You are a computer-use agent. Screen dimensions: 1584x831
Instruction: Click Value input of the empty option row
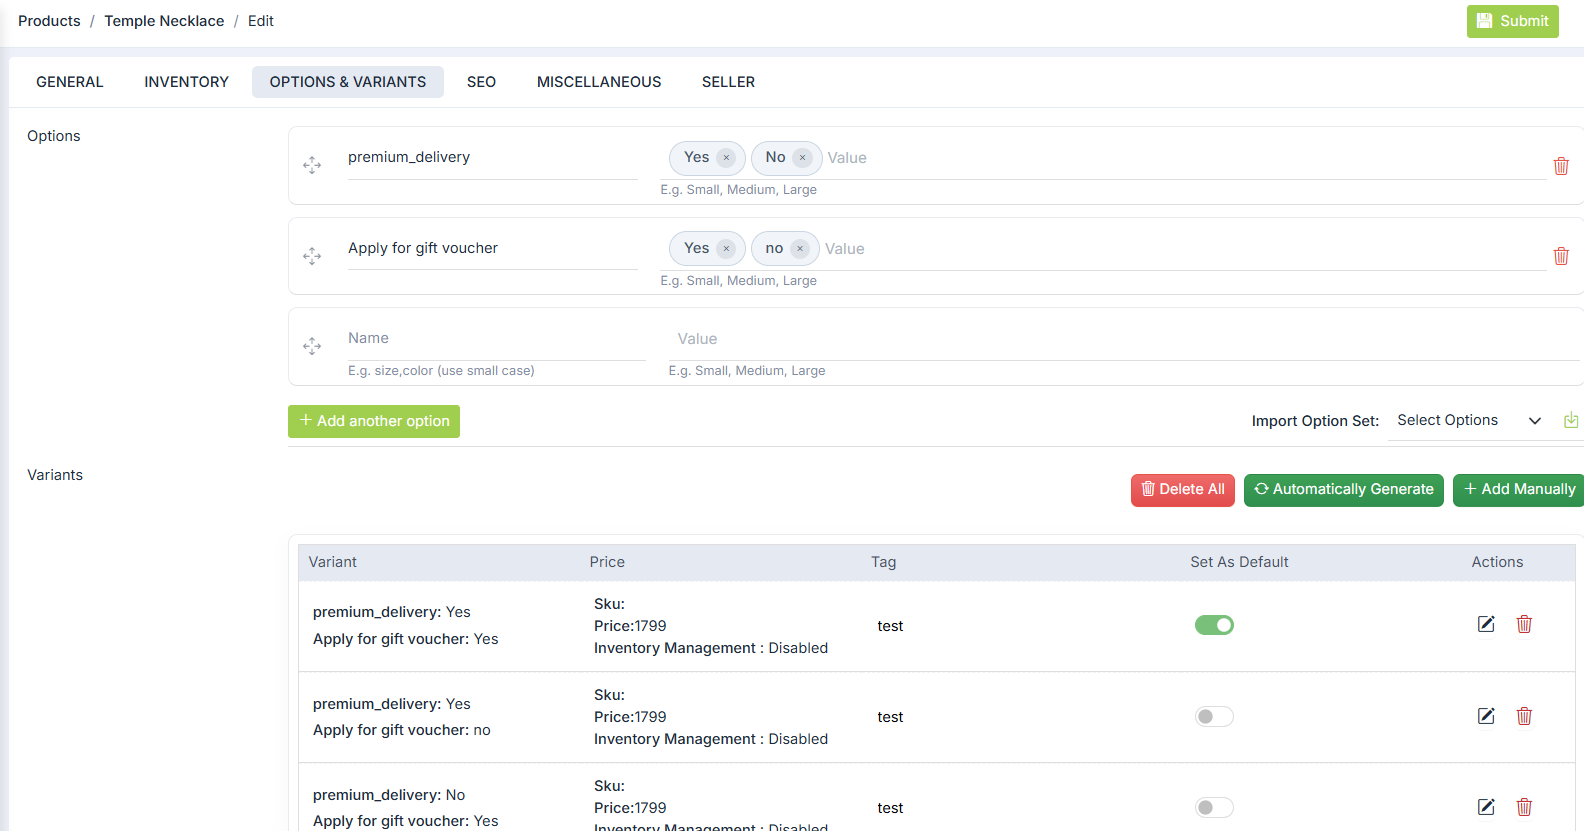click(x=1126, y=339)
